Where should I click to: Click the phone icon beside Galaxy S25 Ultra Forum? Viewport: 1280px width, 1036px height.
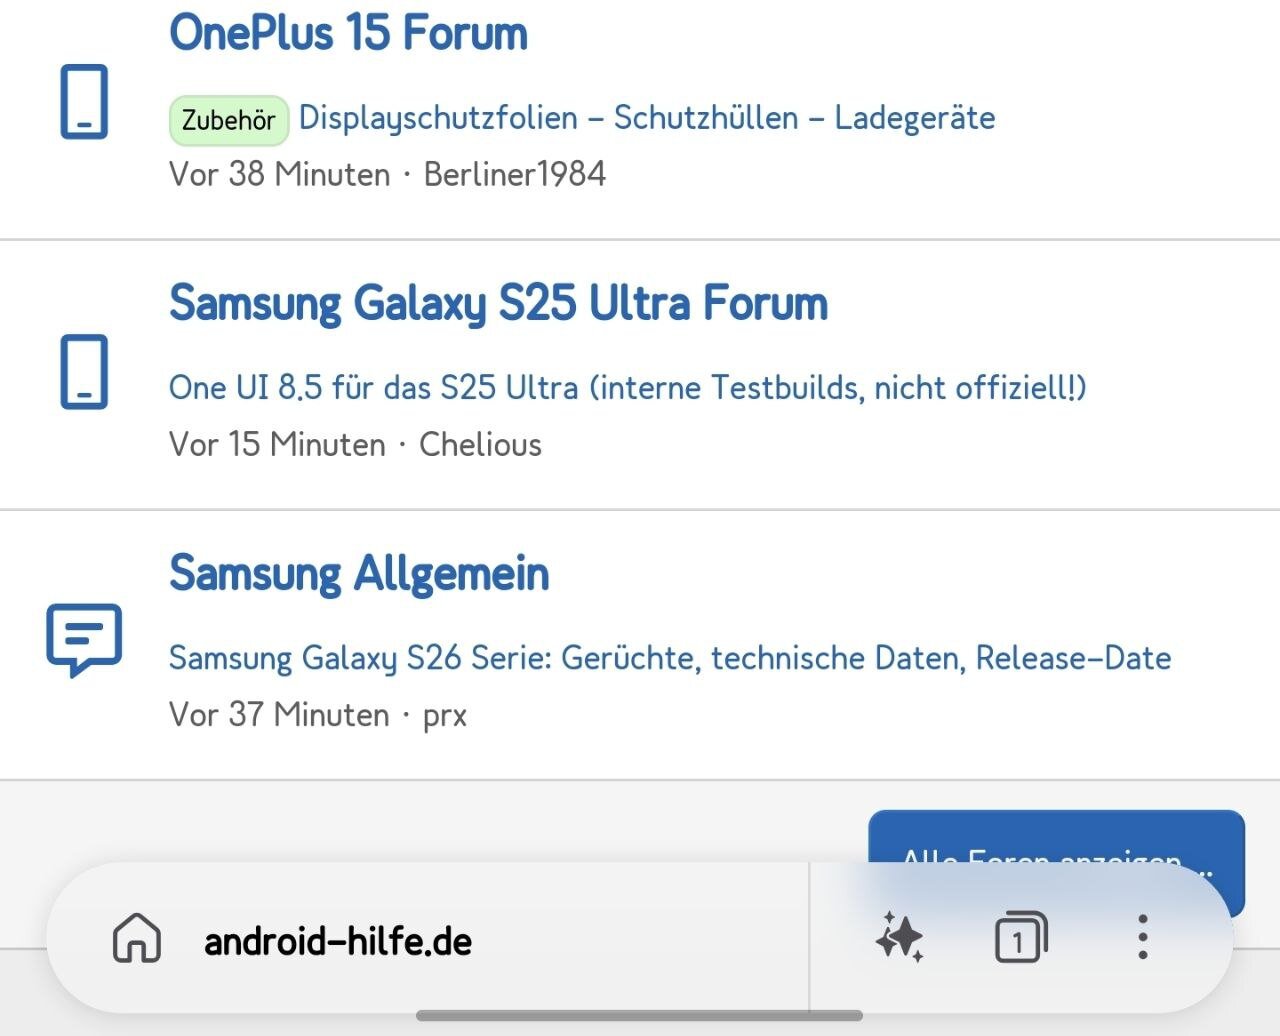[84, 372]
